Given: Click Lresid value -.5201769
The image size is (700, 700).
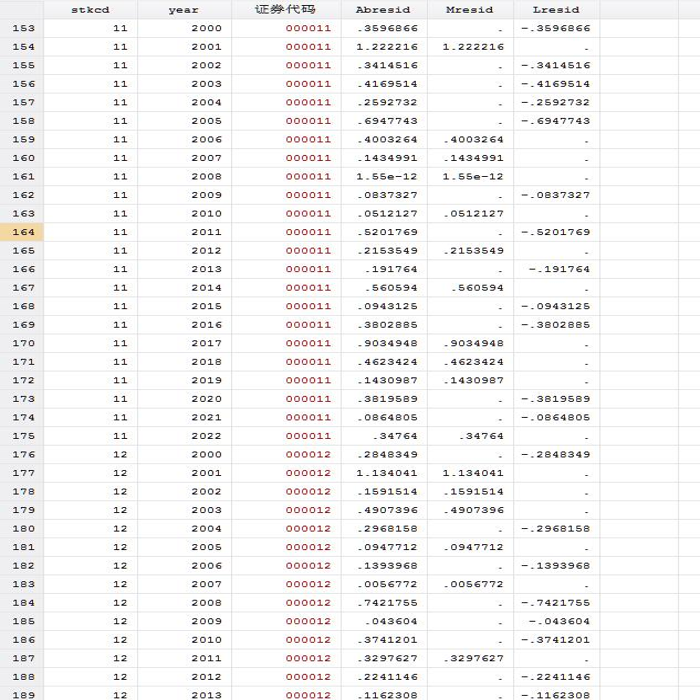Looking at the screenshot, I should coord(556,232).
